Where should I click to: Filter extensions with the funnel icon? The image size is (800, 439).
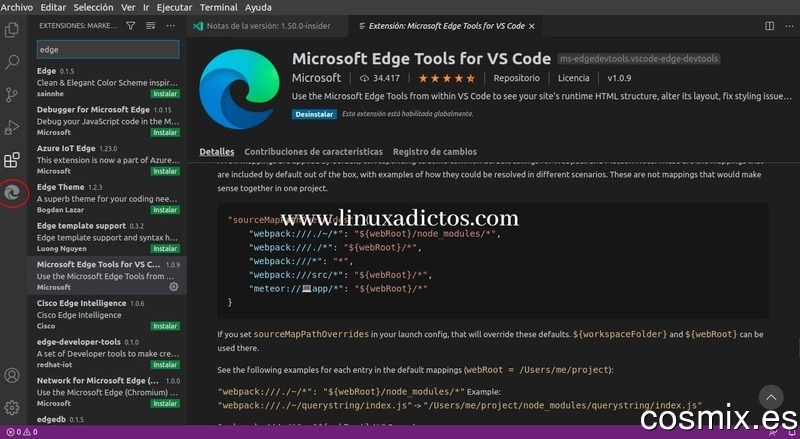(131, 26)
